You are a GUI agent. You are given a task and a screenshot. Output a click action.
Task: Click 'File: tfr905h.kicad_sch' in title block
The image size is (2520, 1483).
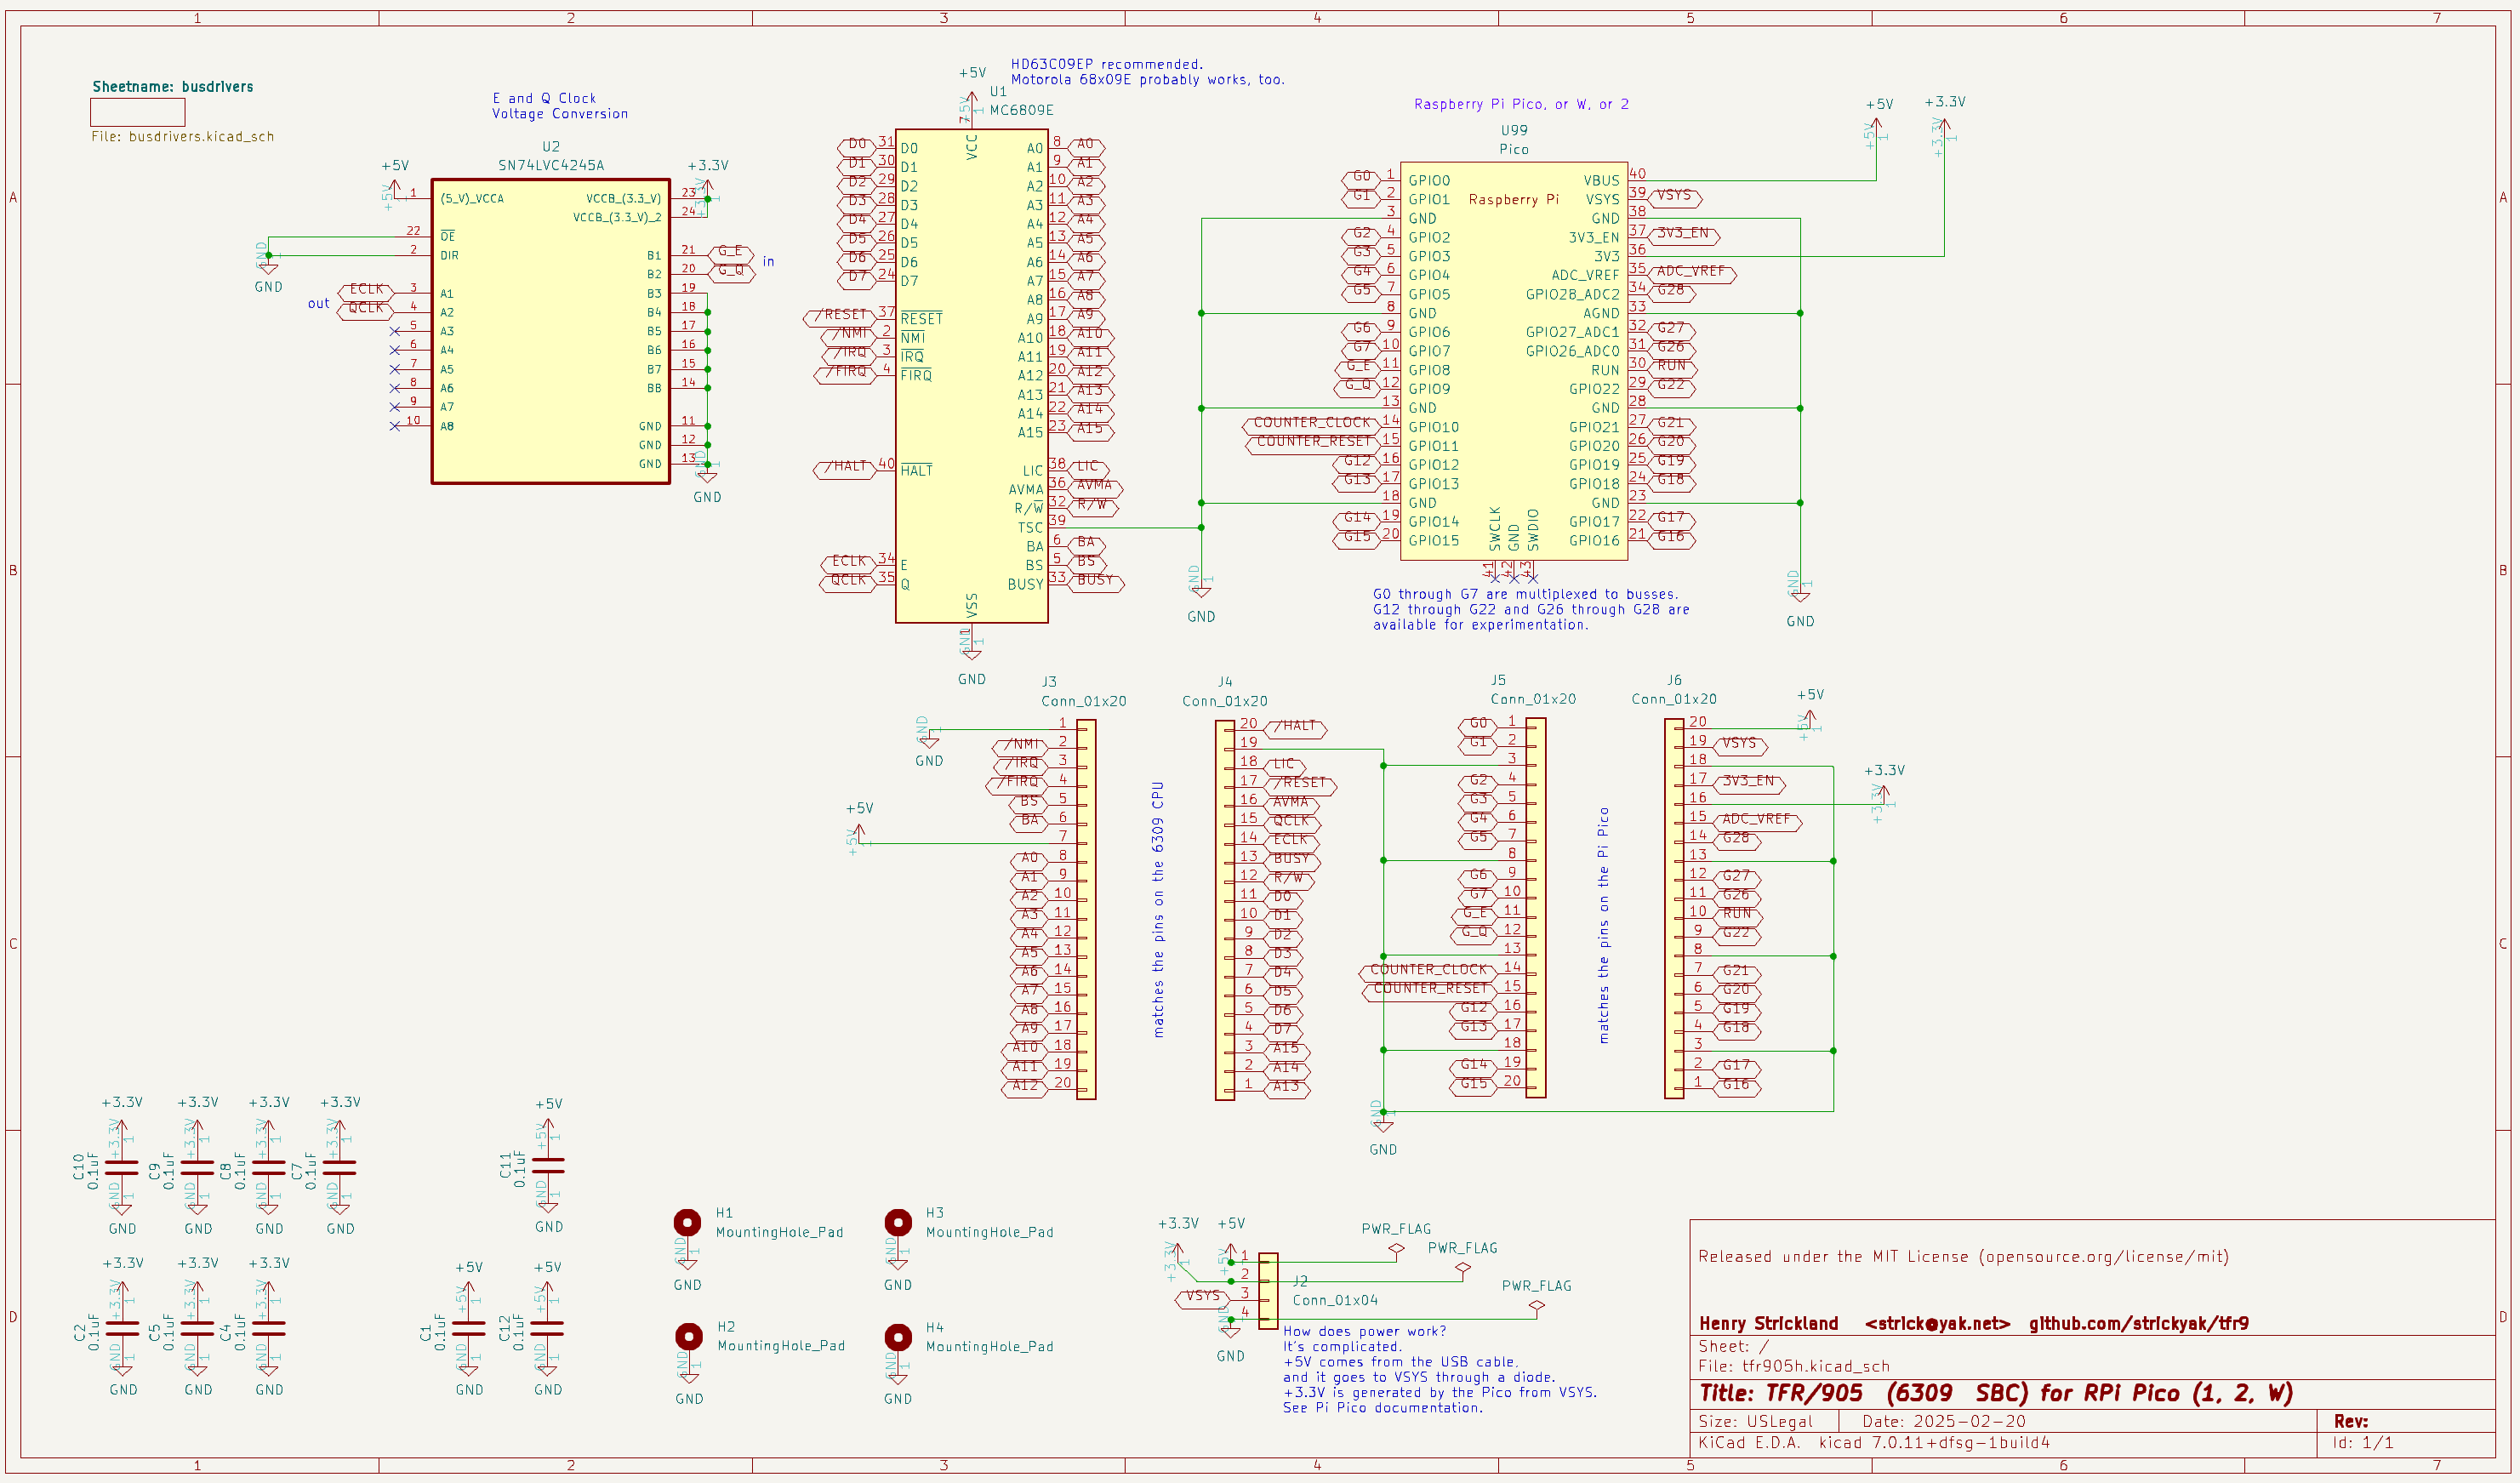(x=1794, y=1366)
